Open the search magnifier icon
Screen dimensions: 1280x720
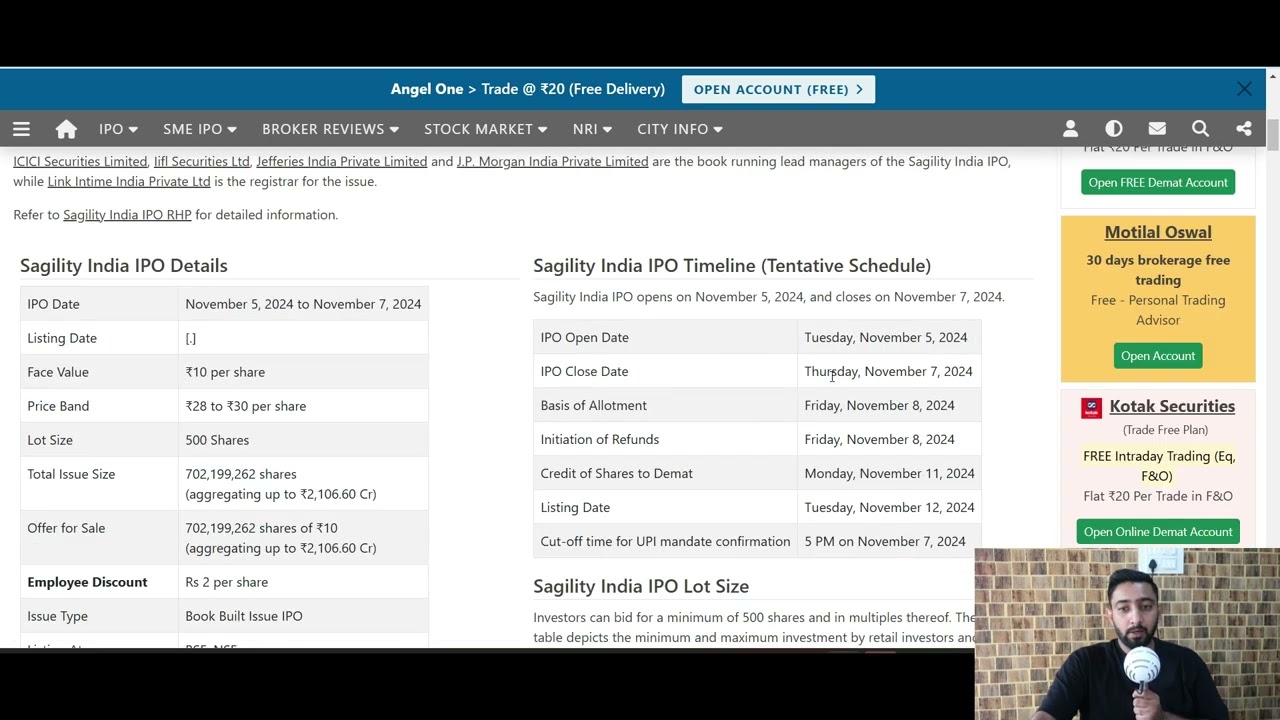coord(1200,129)
